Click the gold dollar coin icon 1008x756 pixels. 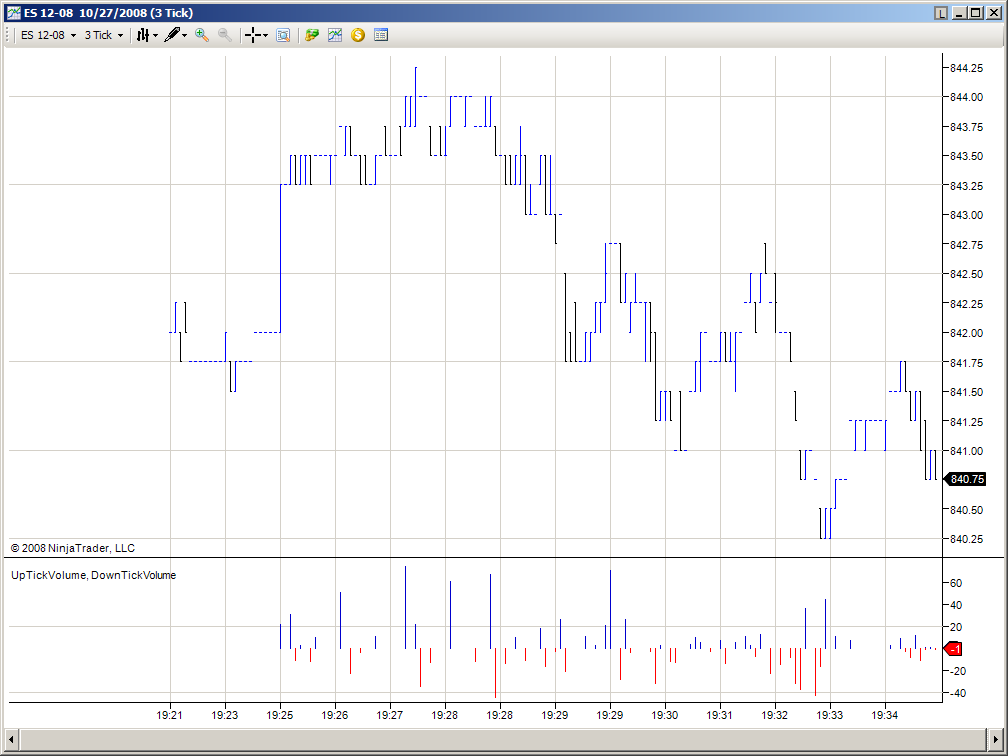(358, 35)
